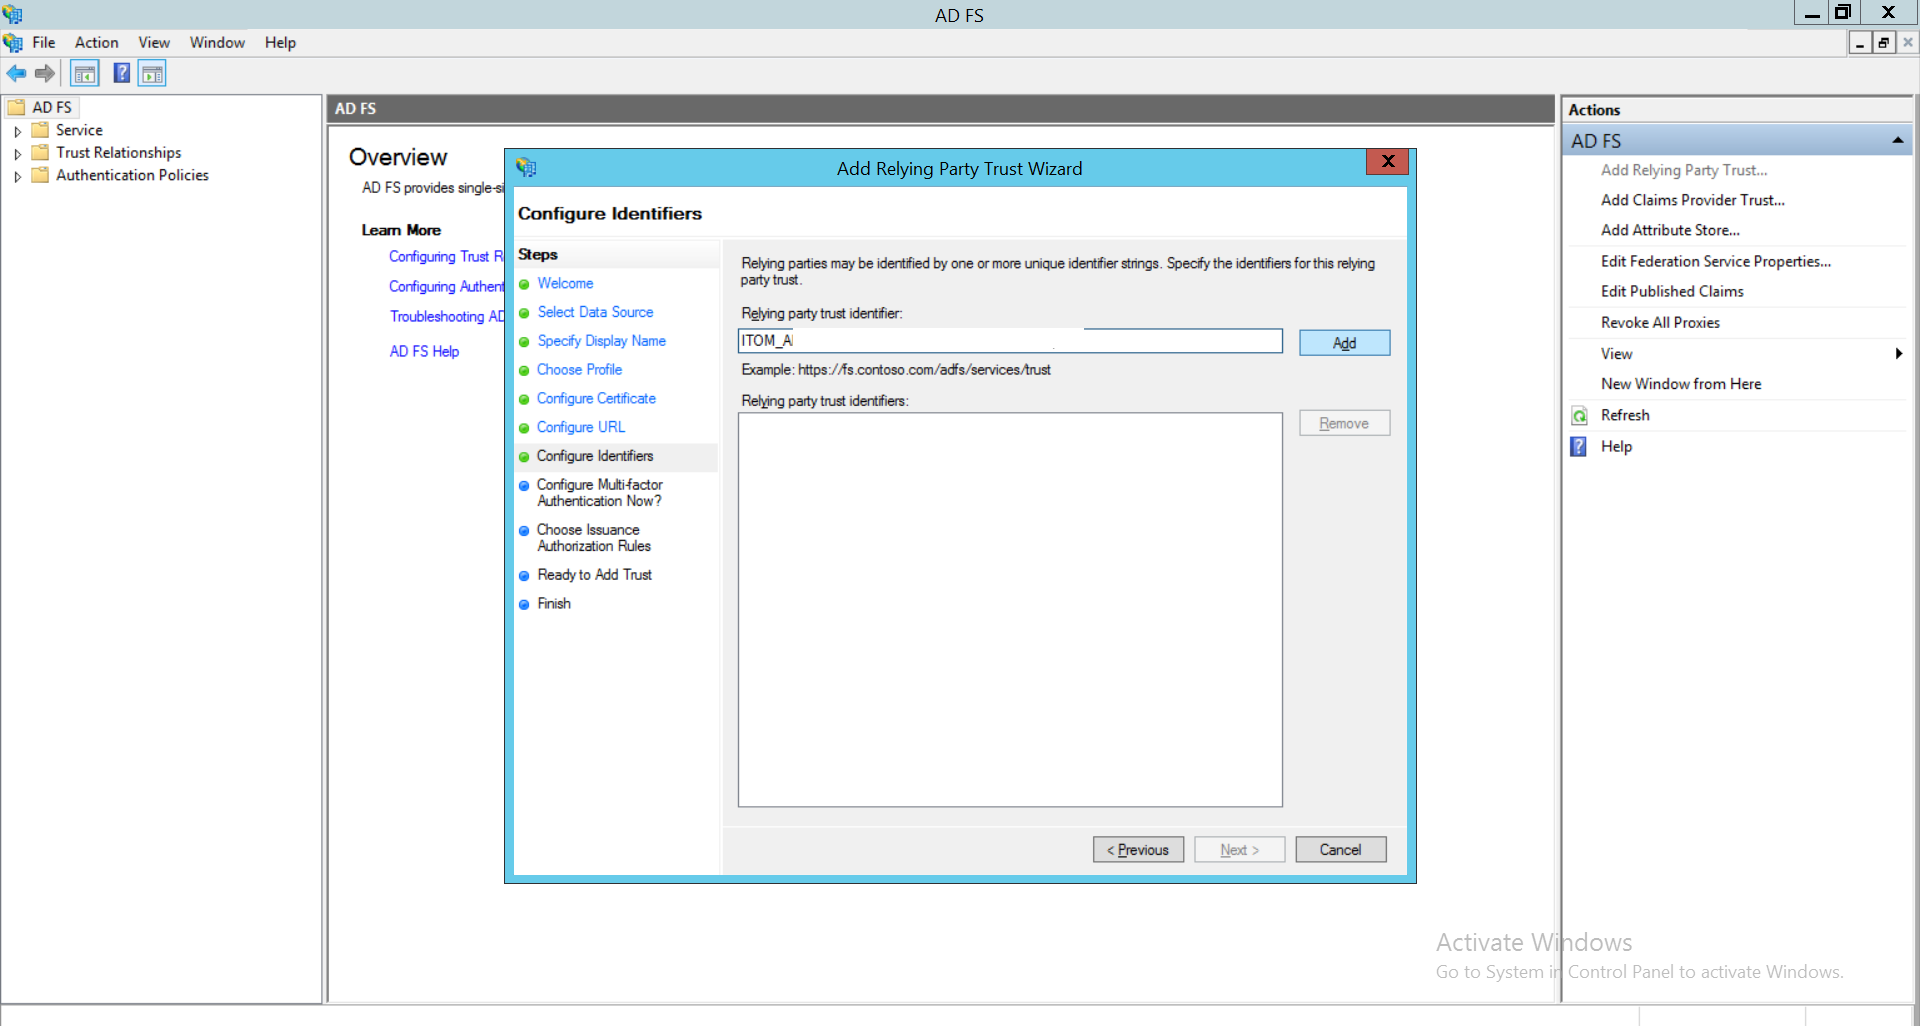Viewport: 1920px width, 1026px height.
Task: Click the Help question mark toolbar icon
Action: click(x=121, y=73)
